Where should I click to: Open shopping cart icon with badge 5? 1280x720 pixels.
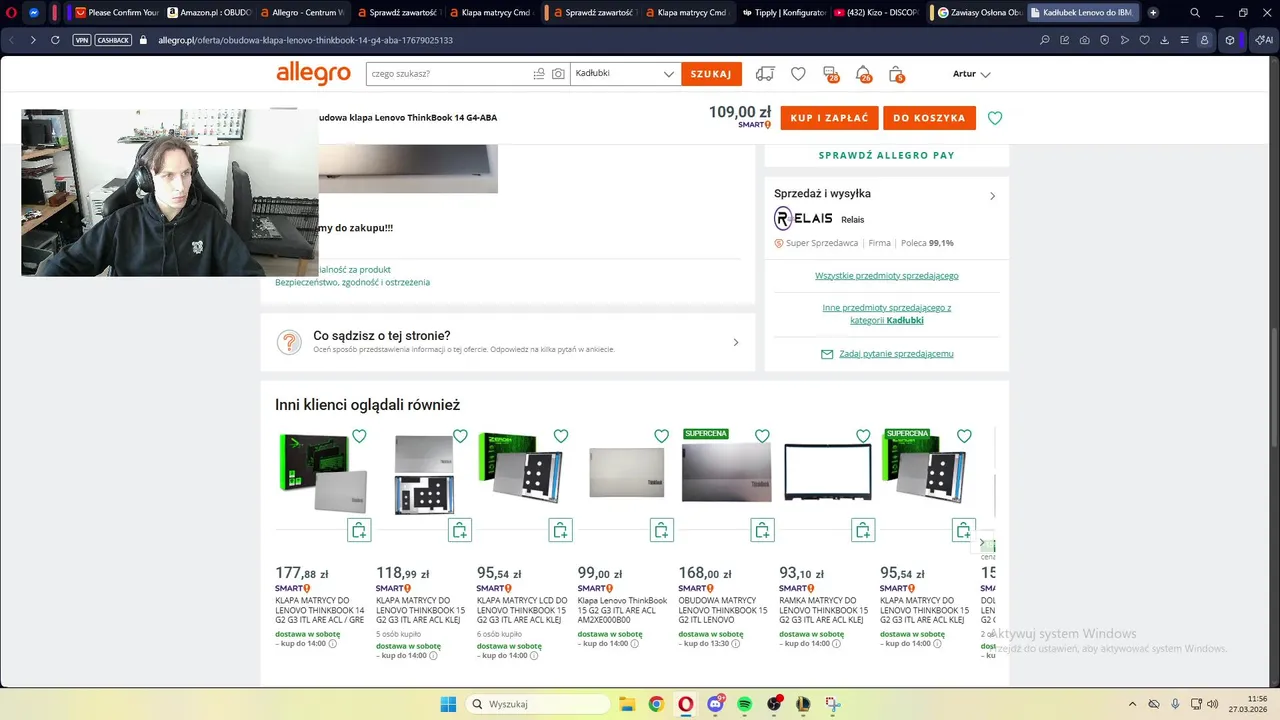coord(897,74)
